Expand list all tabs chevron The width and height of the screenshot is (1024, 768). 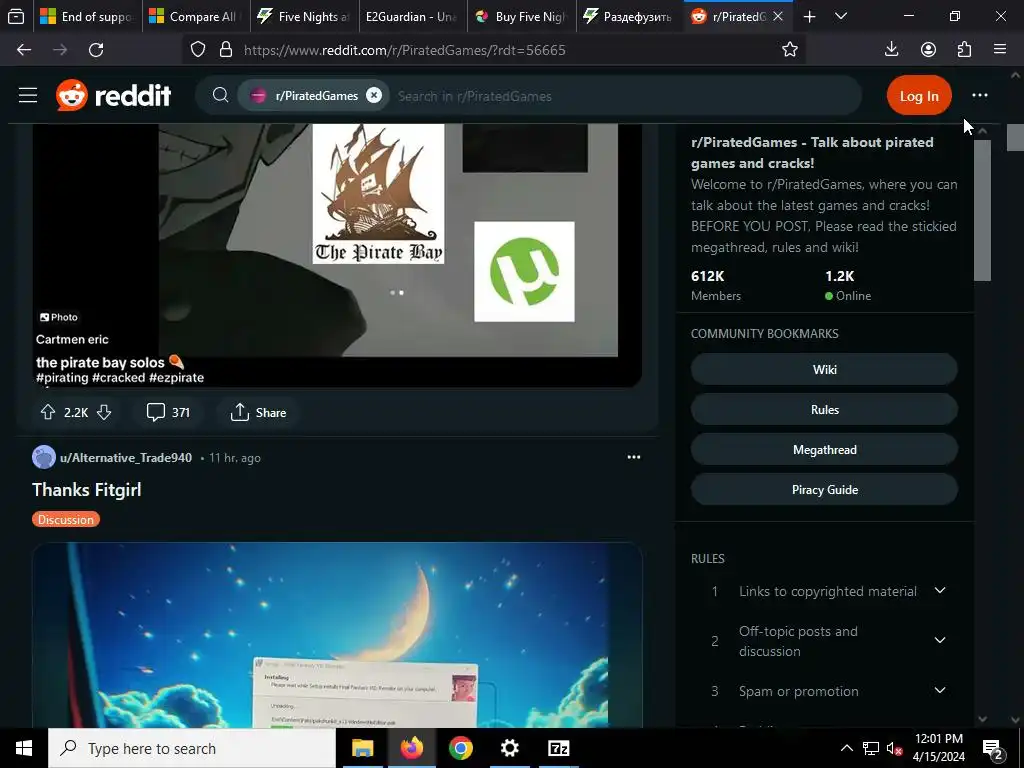tap(841, 16)
